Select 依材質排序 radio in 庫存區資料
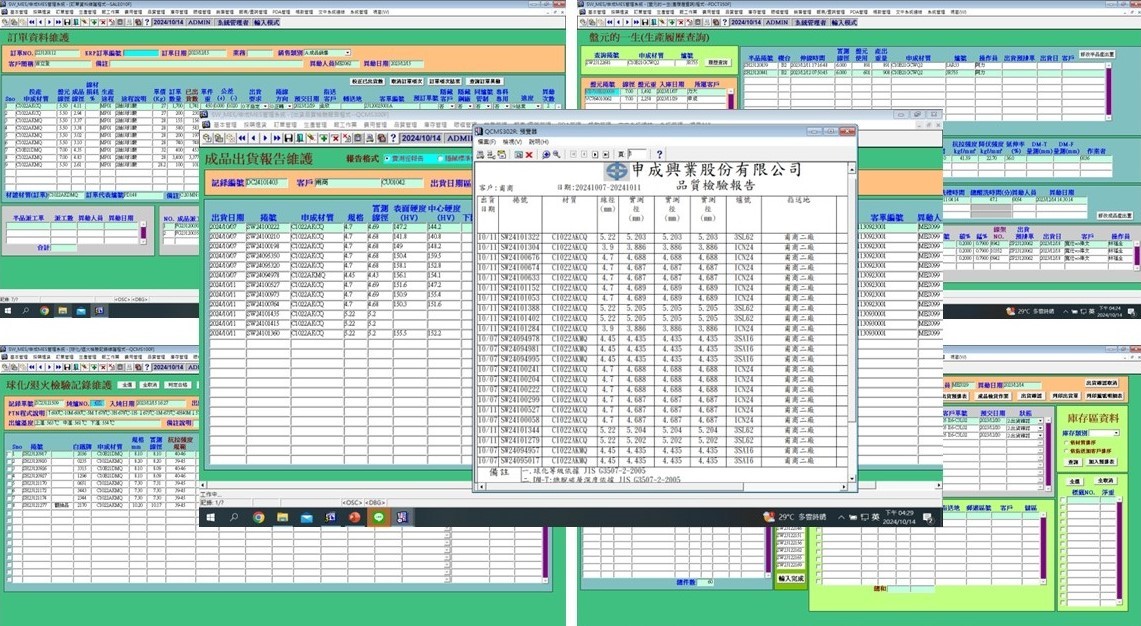Image resolution: width=1141 pixels, height=626 pixels. (x=1067, y=443)
